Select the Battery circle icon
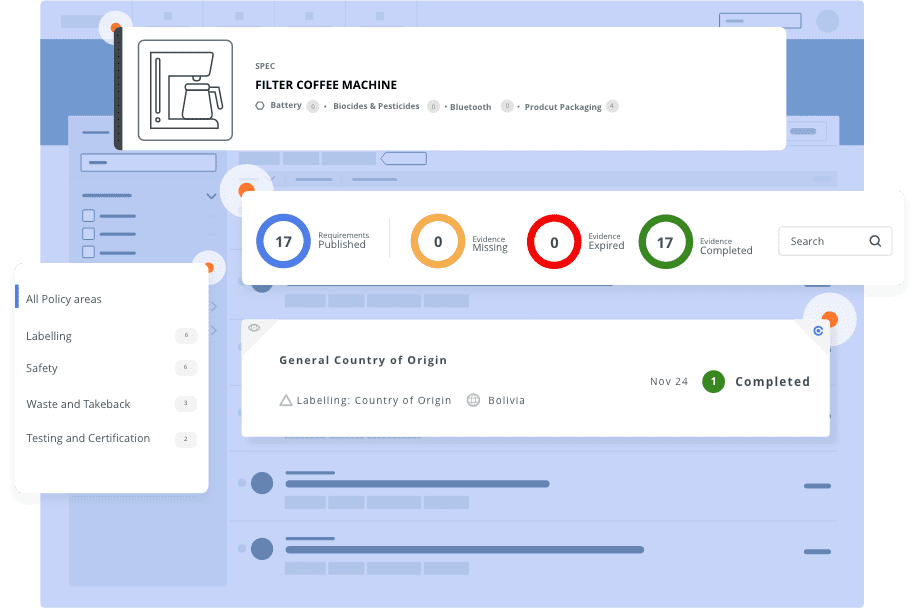 260,106
